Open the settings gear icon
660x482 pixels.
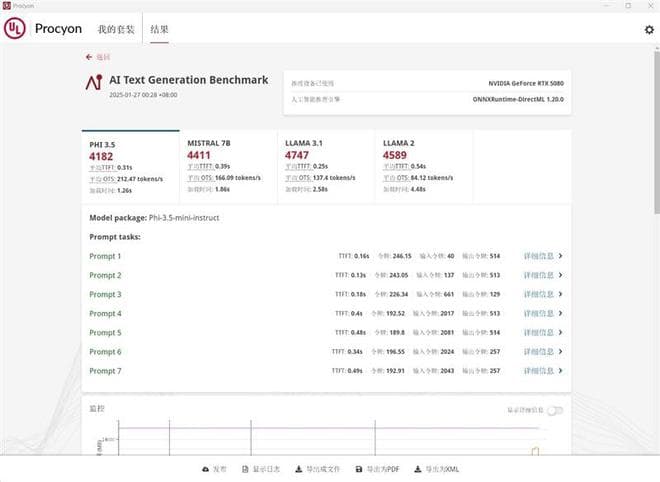point(649,30)
